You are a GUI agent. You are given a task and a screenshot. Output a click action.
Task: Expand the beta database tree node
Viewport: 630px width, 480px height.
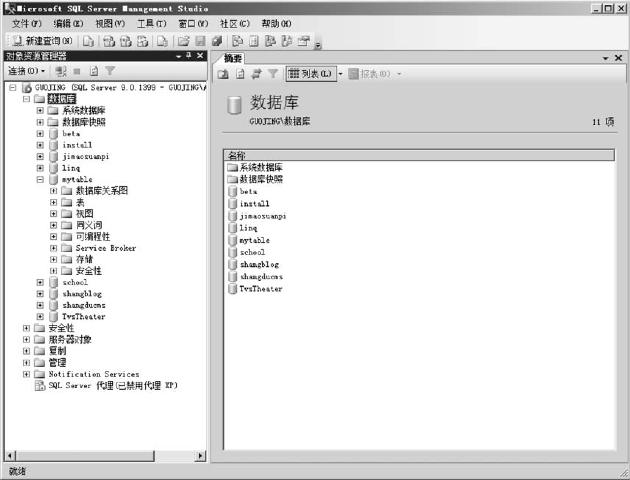point(40,133)
